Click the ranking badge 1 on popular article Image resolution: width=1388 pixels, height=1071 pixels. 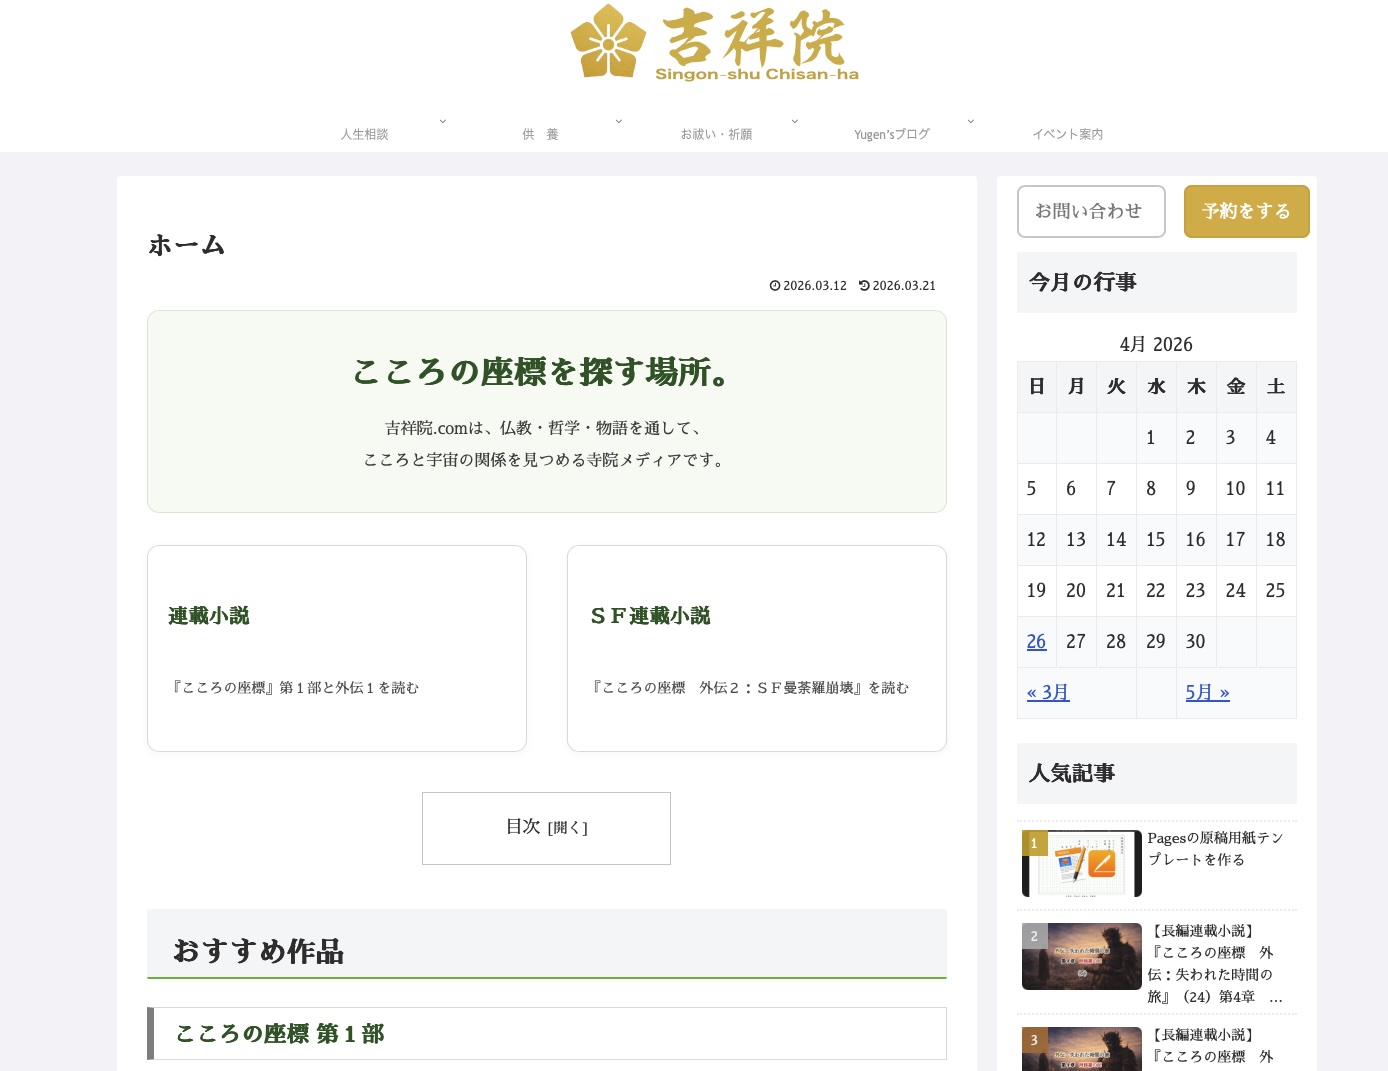click(x=1034, y=843)
